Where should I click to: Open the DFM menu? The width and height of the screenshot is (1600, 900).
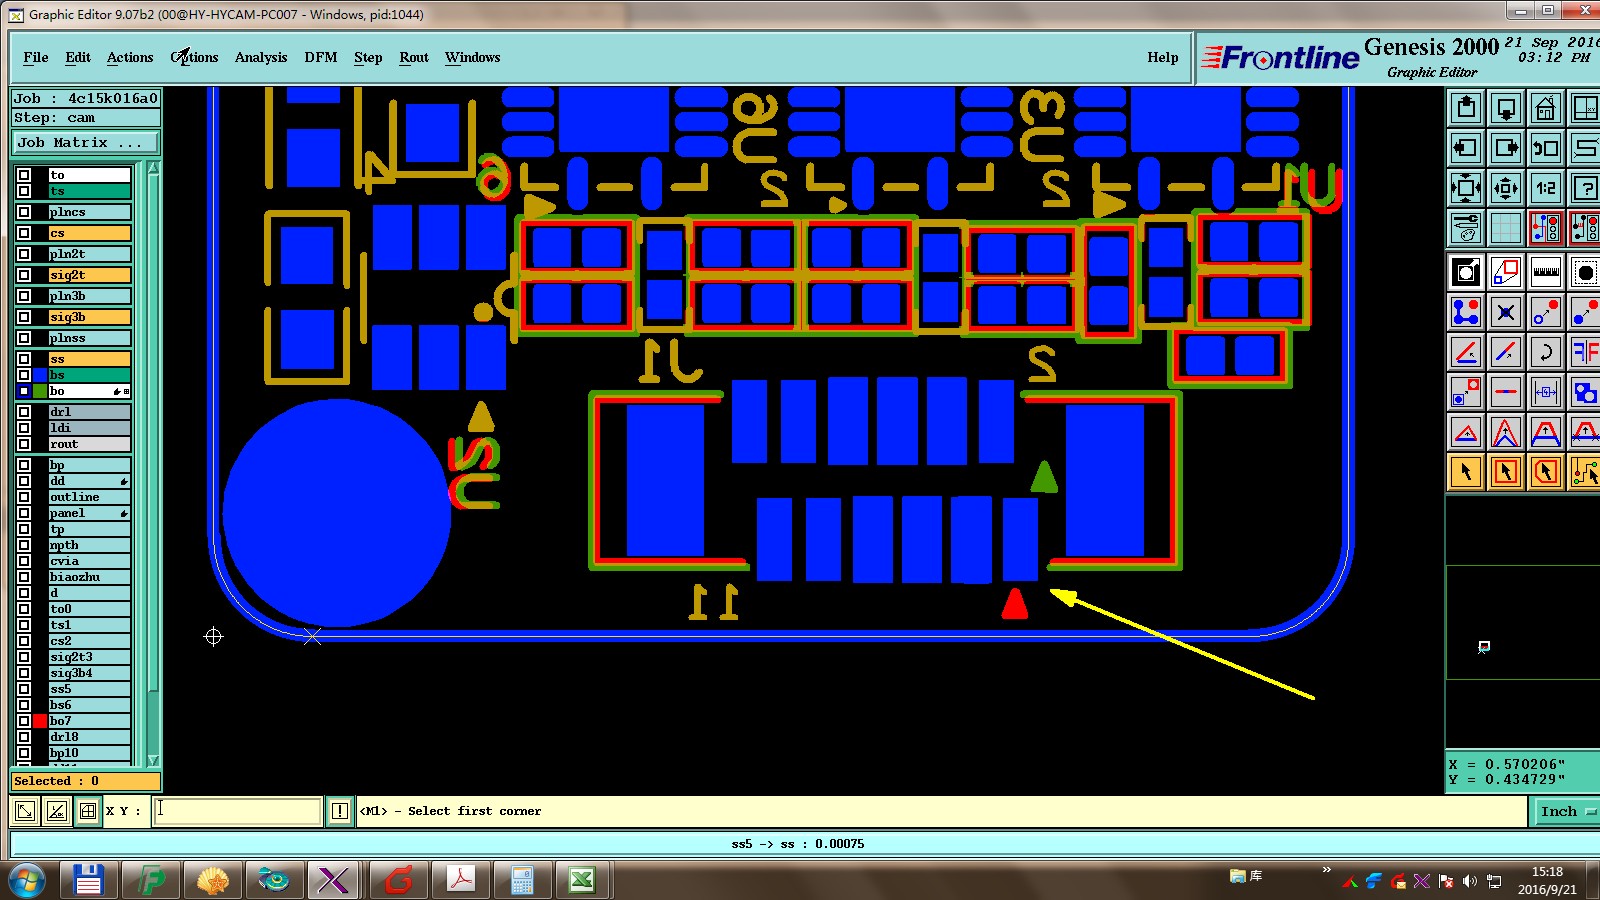[x=321, y=57]
